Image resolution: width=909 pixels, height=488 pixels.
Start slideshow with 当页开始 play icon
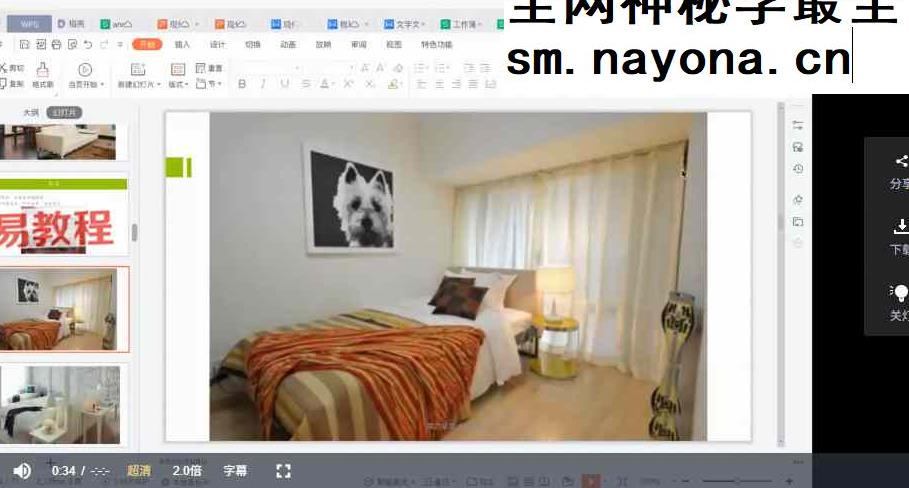pyautogui.click(x=85, y=70)
